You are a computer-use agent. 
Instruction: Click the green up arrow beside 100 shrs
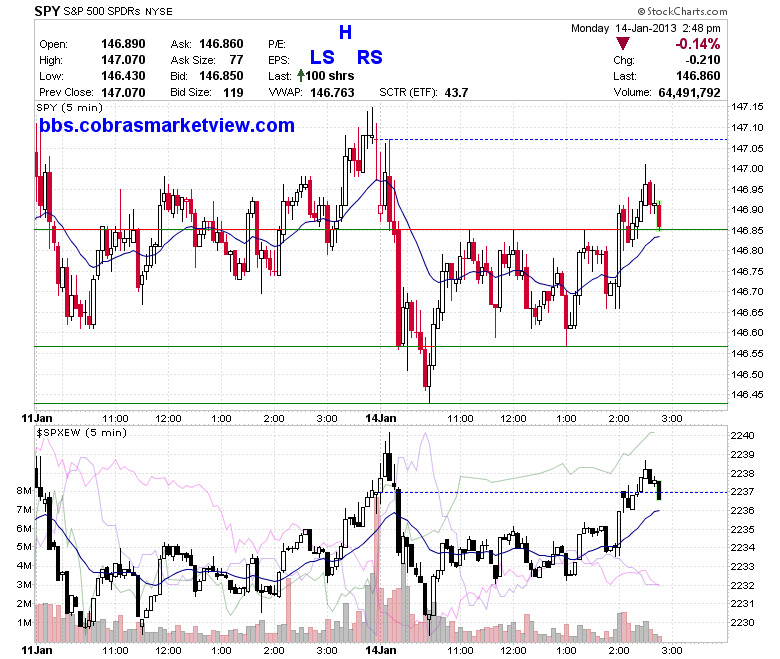(x=301, y=76)
